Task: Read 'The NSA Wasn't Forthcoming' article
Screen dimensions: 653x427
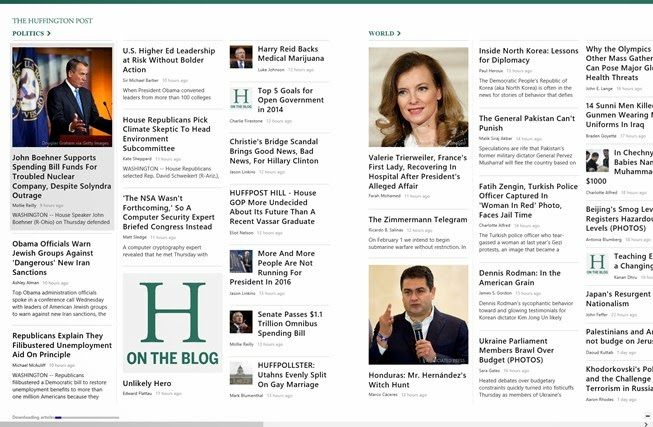Action: point(169,212)
